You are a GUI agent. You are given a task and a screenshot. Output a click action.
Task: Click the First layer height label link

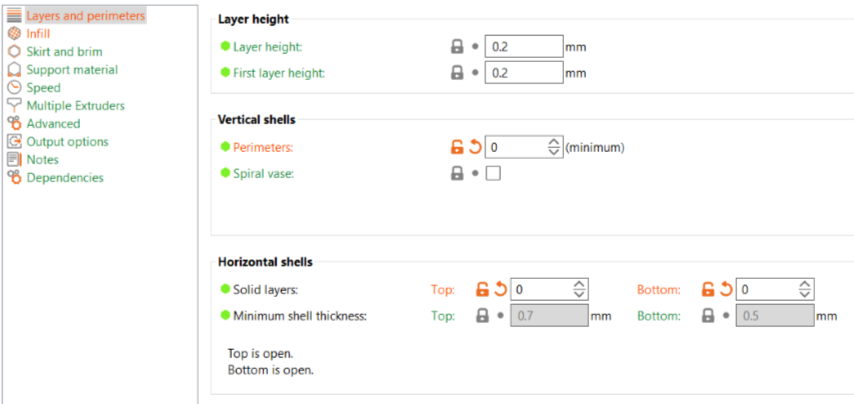279,73
